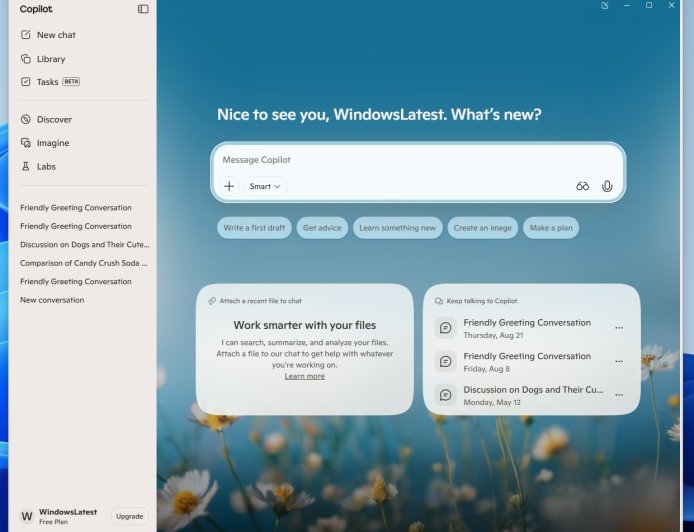Click the W profile avatar
The height and width of the screenshot is (532, 694).
[x=27, y=516]
